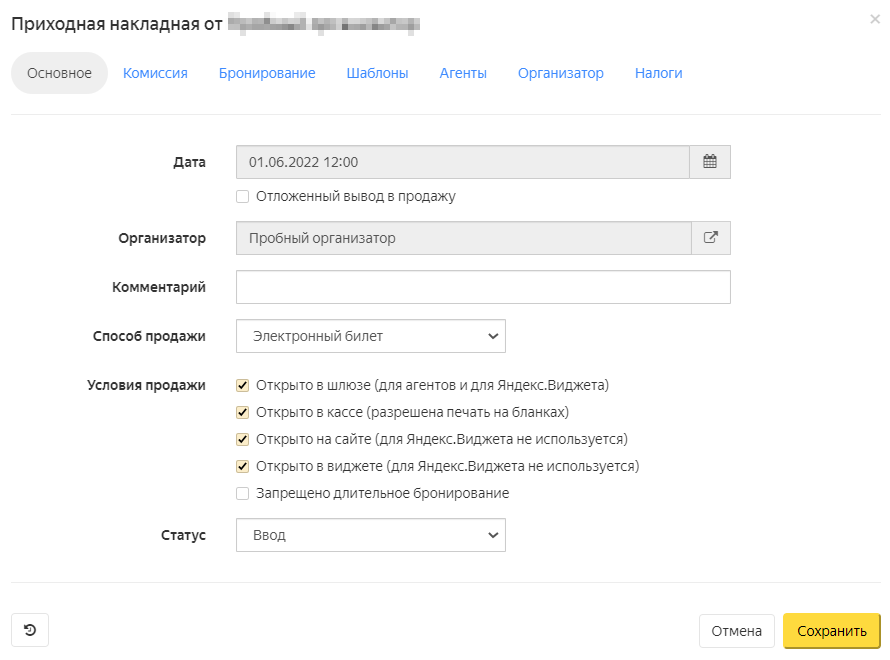Click the Отмена button
890x660 pixels.
pyautogui.click(x=736, y=631)
